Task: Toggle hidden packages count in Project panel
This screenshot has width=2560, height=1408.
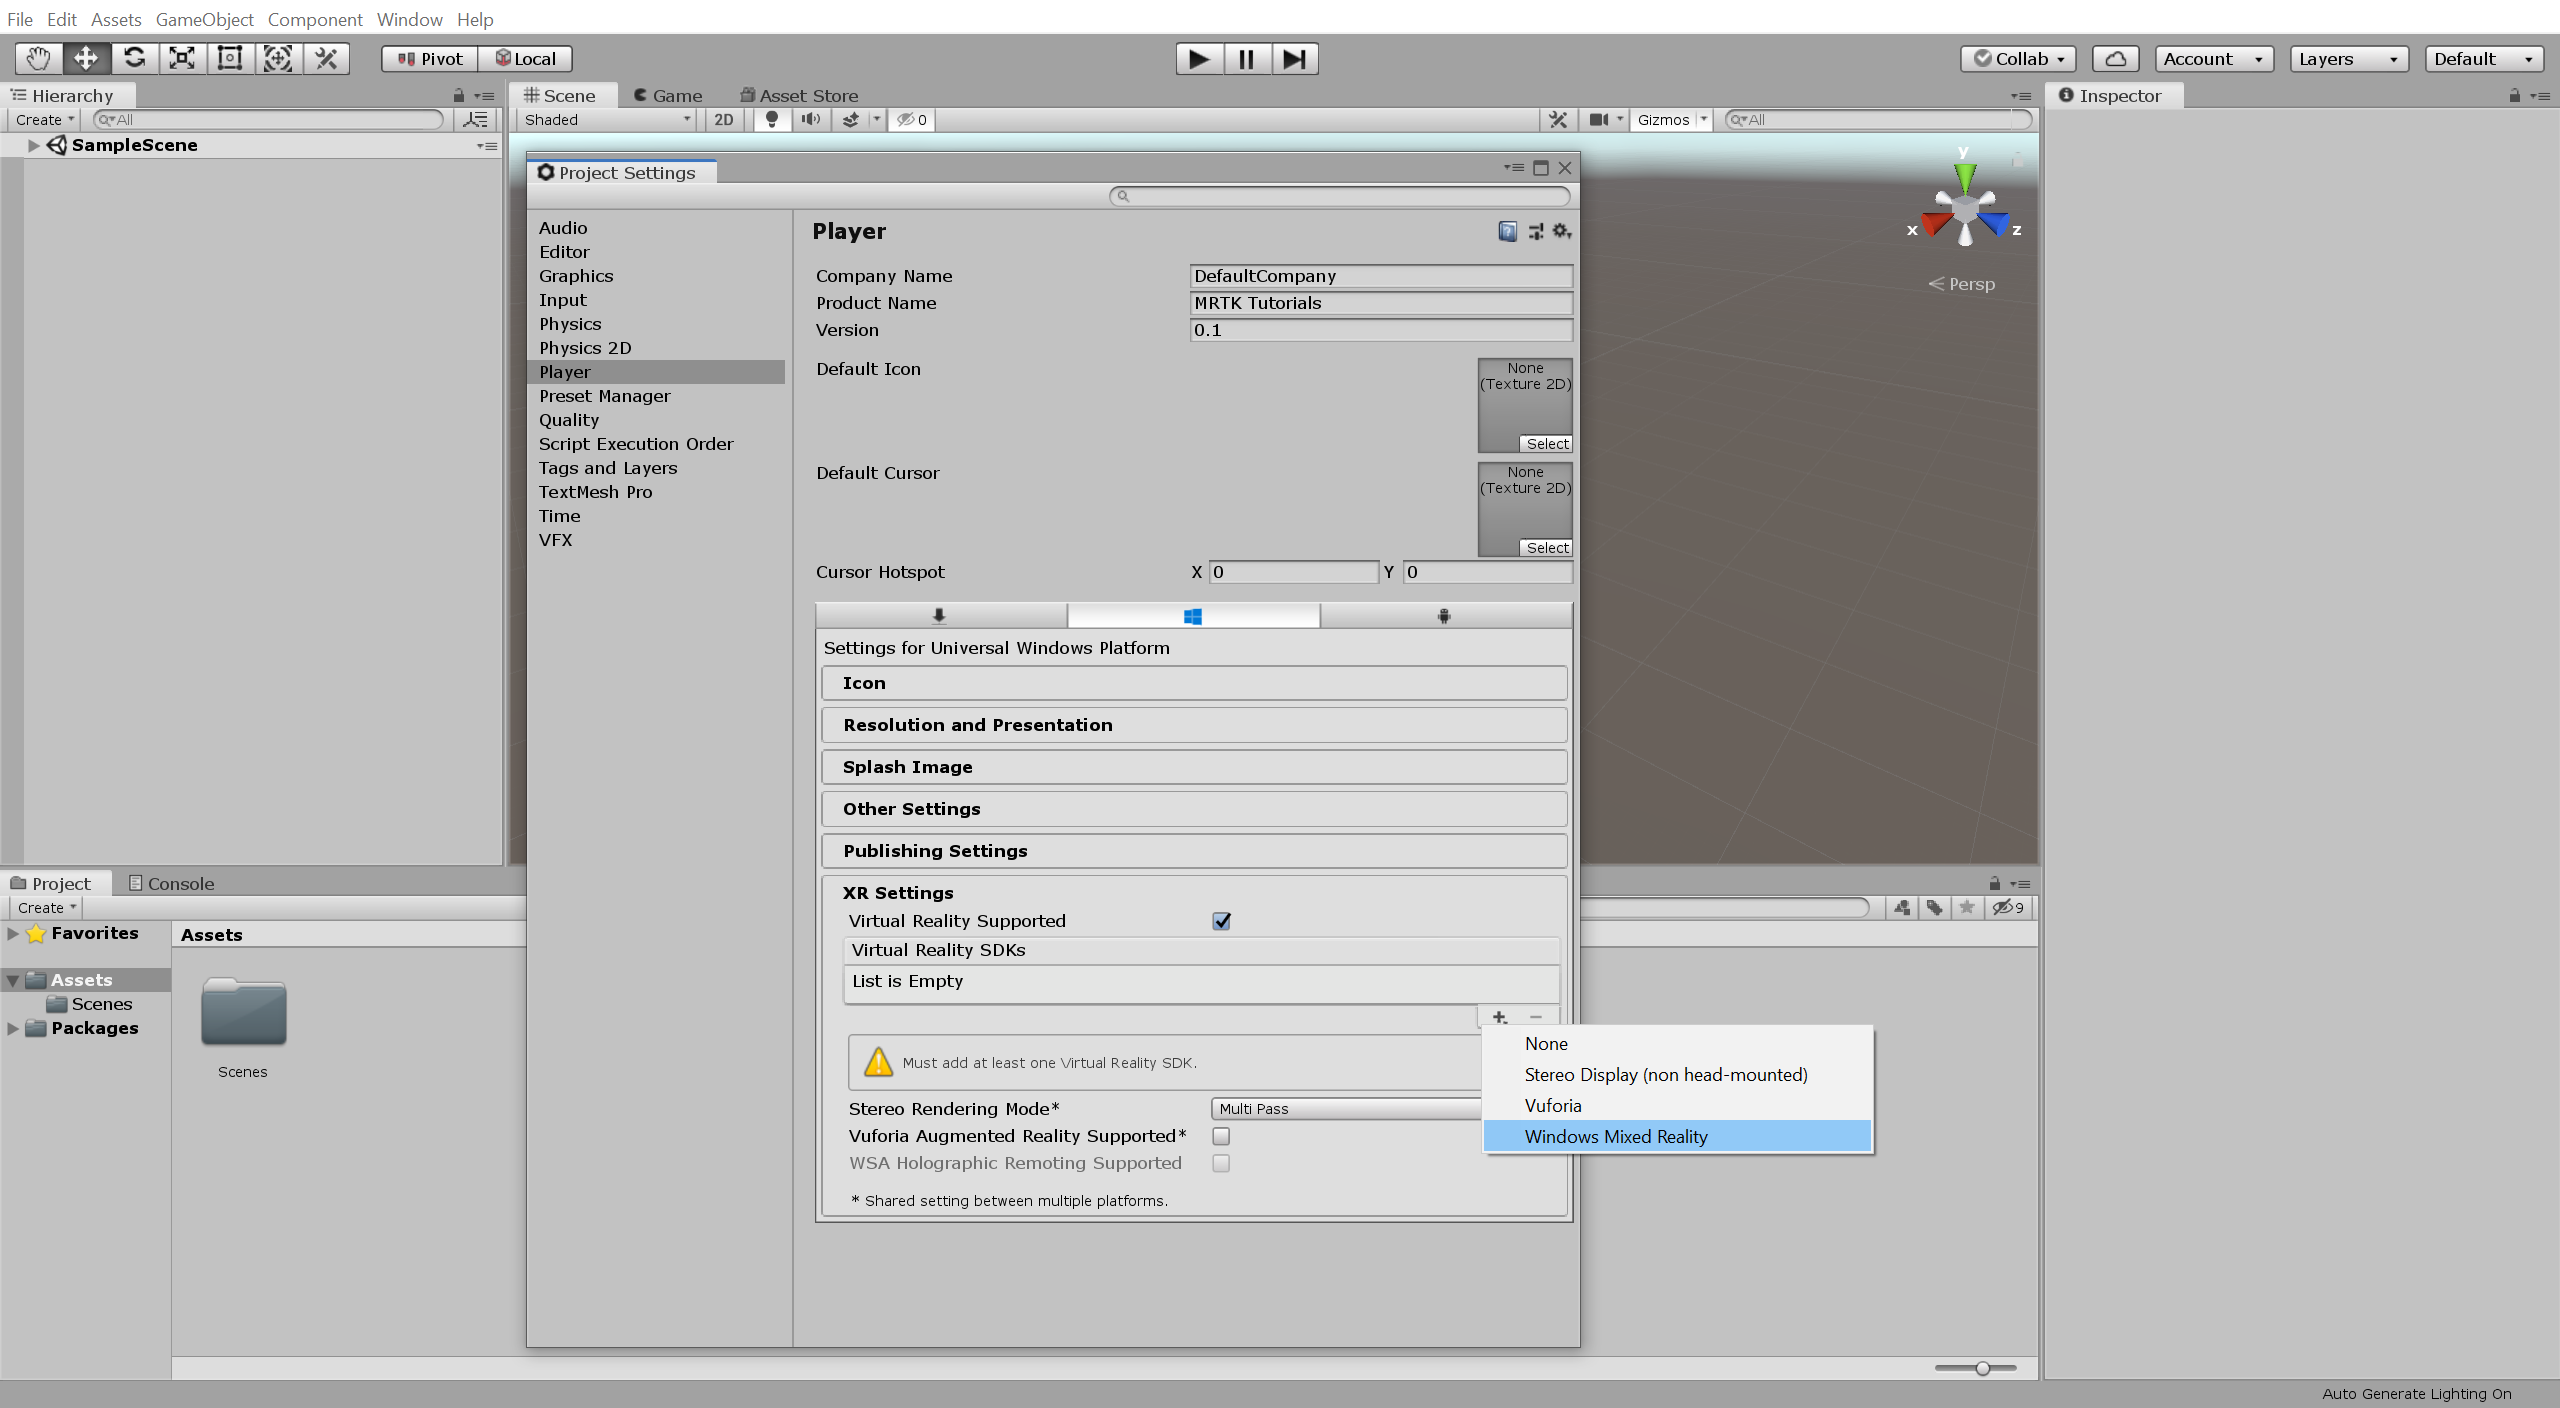Action: [2008, 908]
